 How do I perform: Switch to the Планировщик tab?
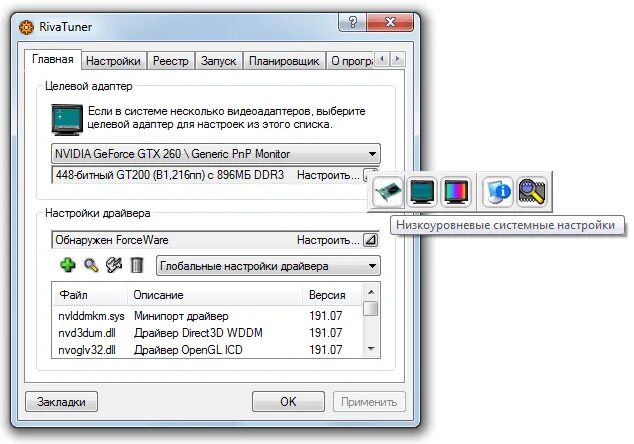tap(284, 61)
